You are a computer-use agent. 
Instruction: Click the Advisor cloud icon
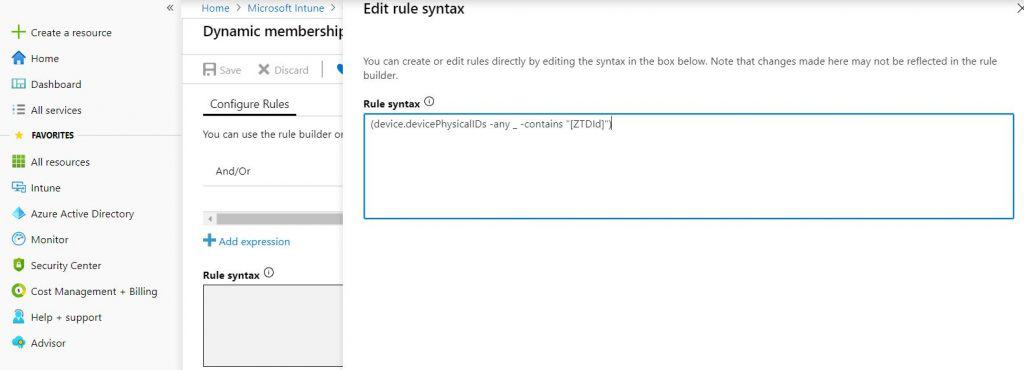coord(19,343)
